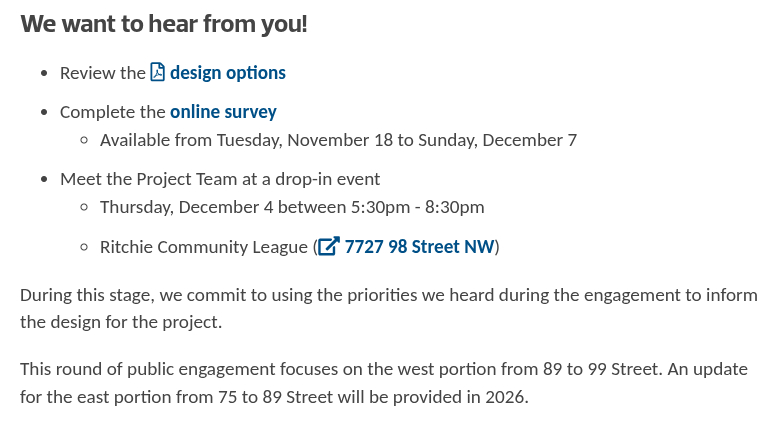779x422 pixels.
Task: Click the hollow bullet before "Thursday, December 4"
Action: 84,208
